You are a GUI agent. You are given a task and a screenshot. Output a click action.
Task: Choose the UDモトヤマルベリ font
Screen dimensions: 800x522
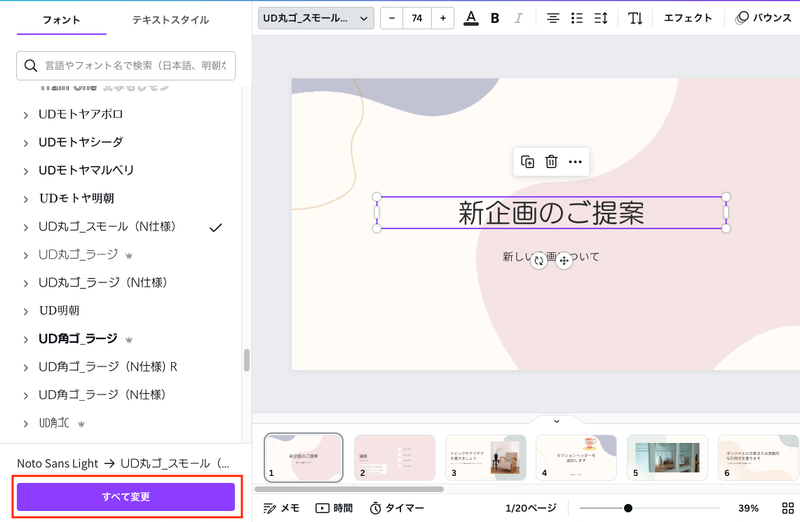[x=86, y=170]
